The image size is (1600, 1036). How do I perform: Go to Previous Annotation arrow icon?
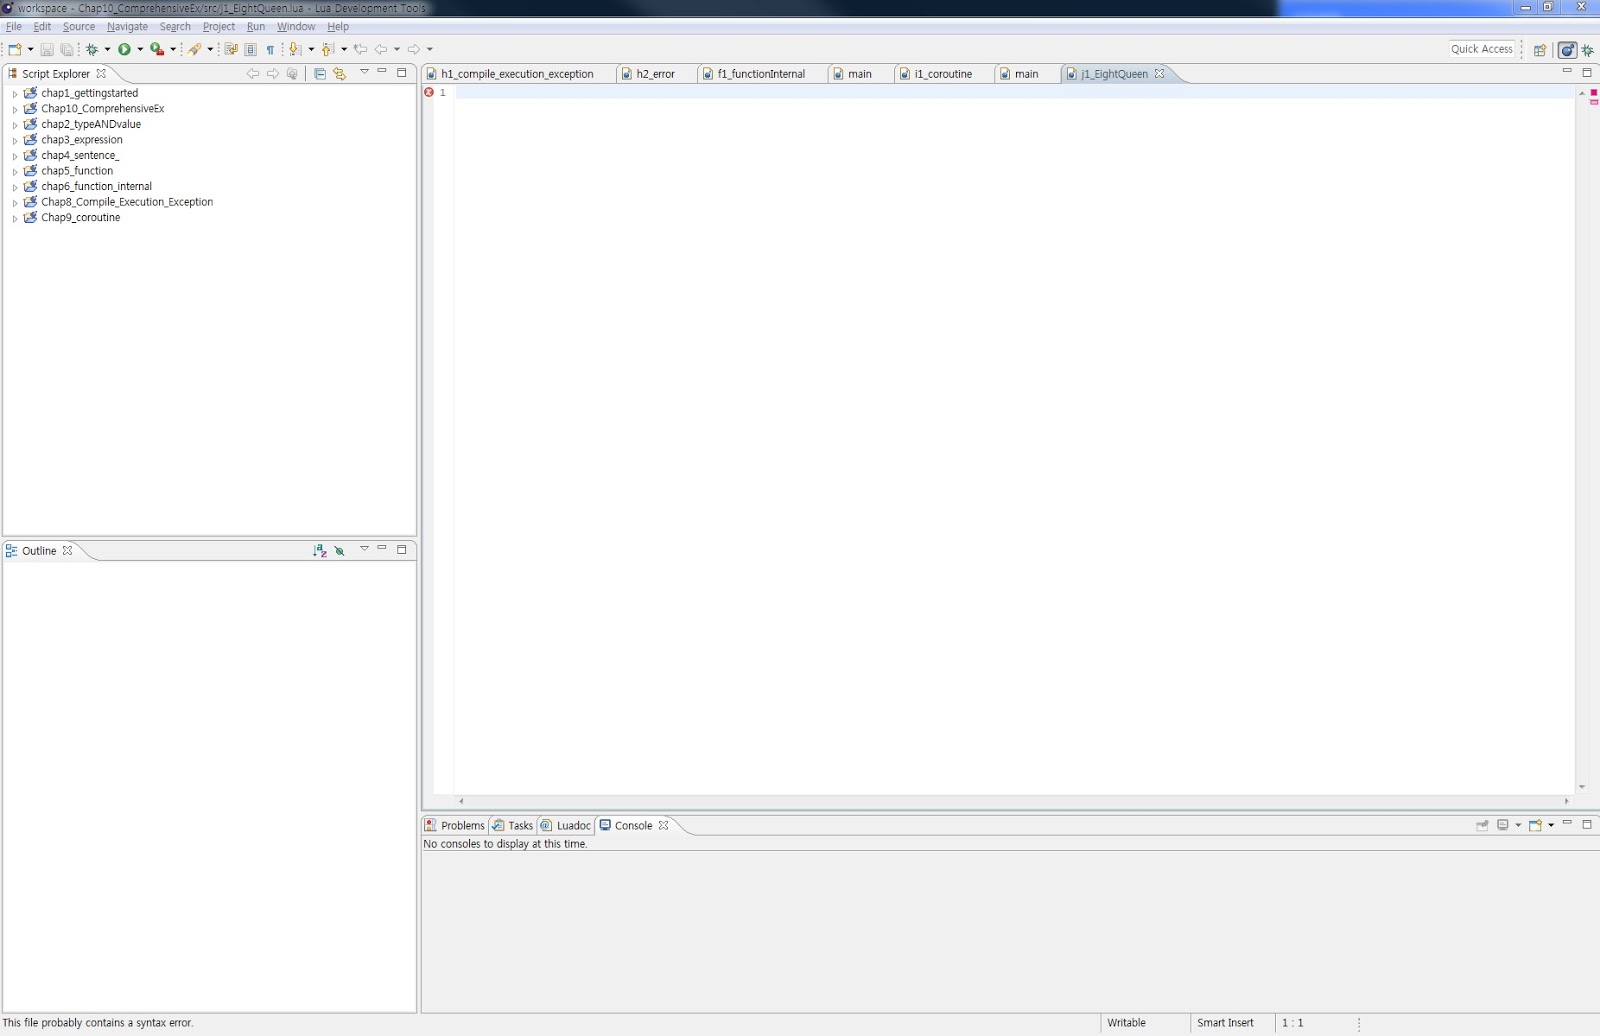327,49
